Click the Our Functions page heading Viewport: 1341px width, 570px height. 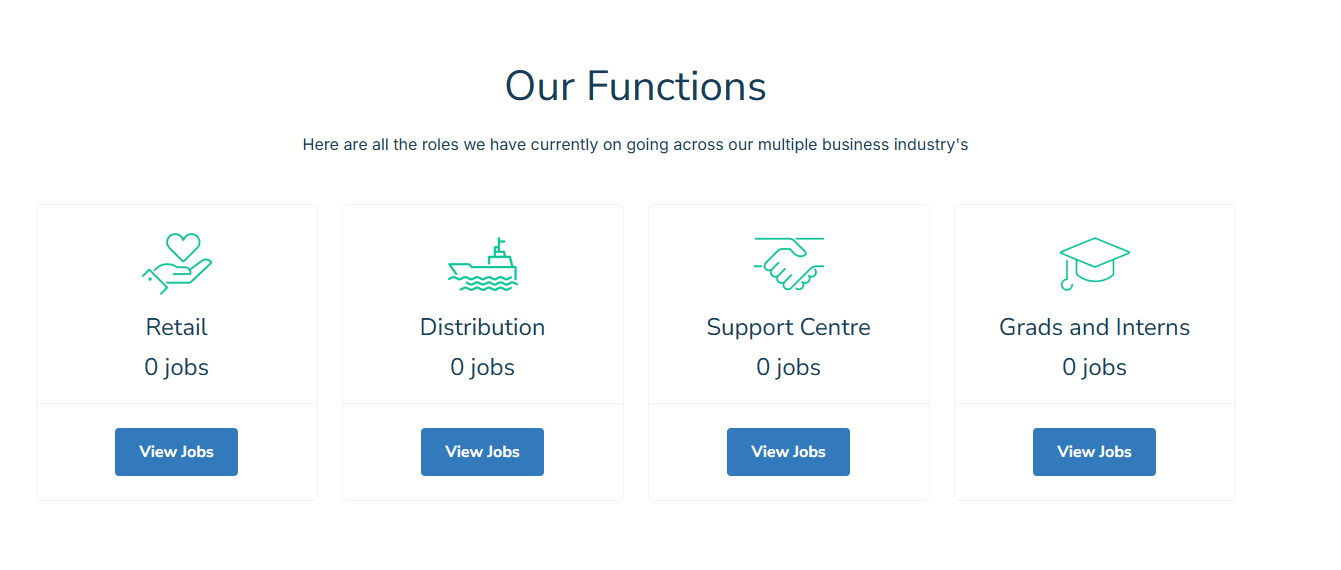(x=636, y=86)
